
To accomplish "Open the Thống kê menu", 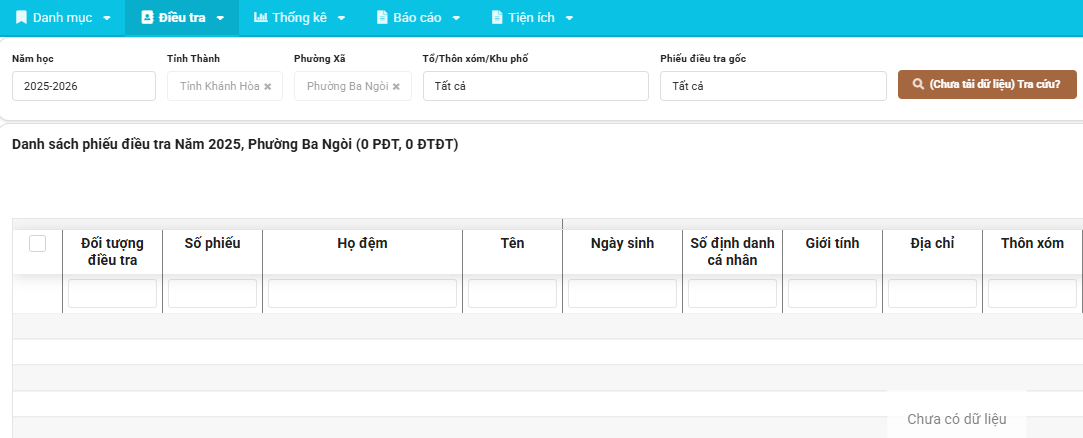I will pyautogui.click(x=300, y=18).
